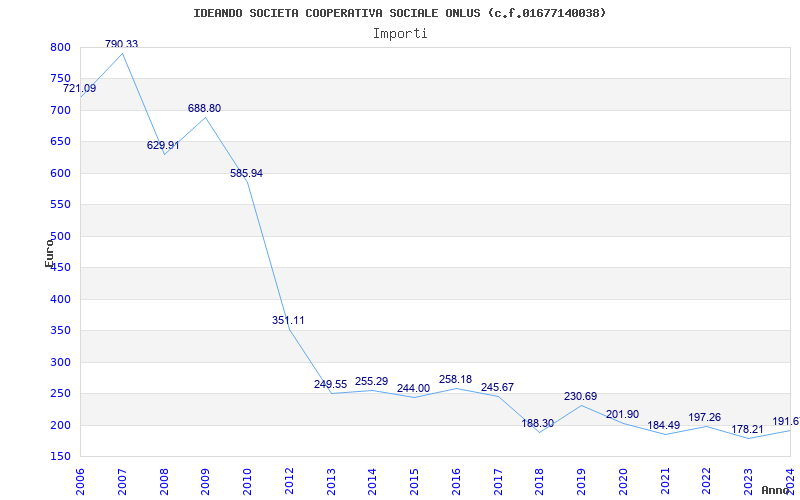Select the 188.30 data label
The width and height of the screenshot is (800, 500).
coord(538,423)
